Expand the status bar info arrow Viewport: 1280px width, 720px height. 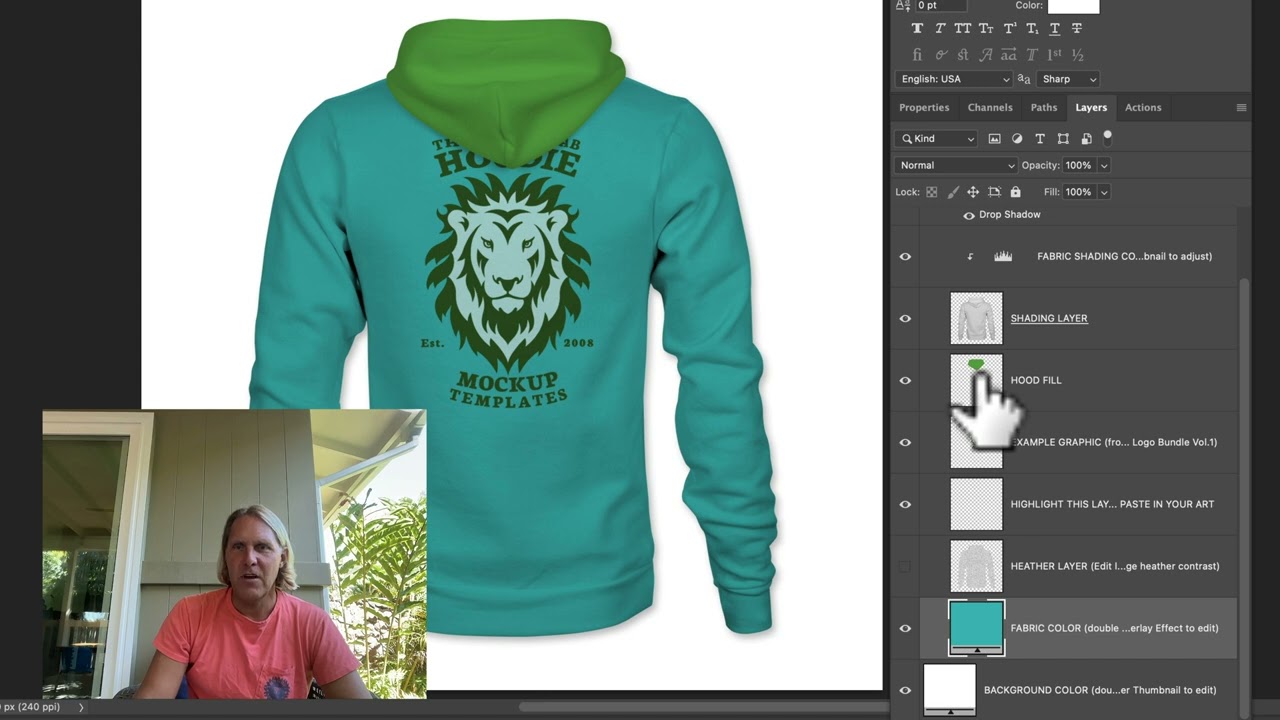pyautogui.click(x=81, y=707)
